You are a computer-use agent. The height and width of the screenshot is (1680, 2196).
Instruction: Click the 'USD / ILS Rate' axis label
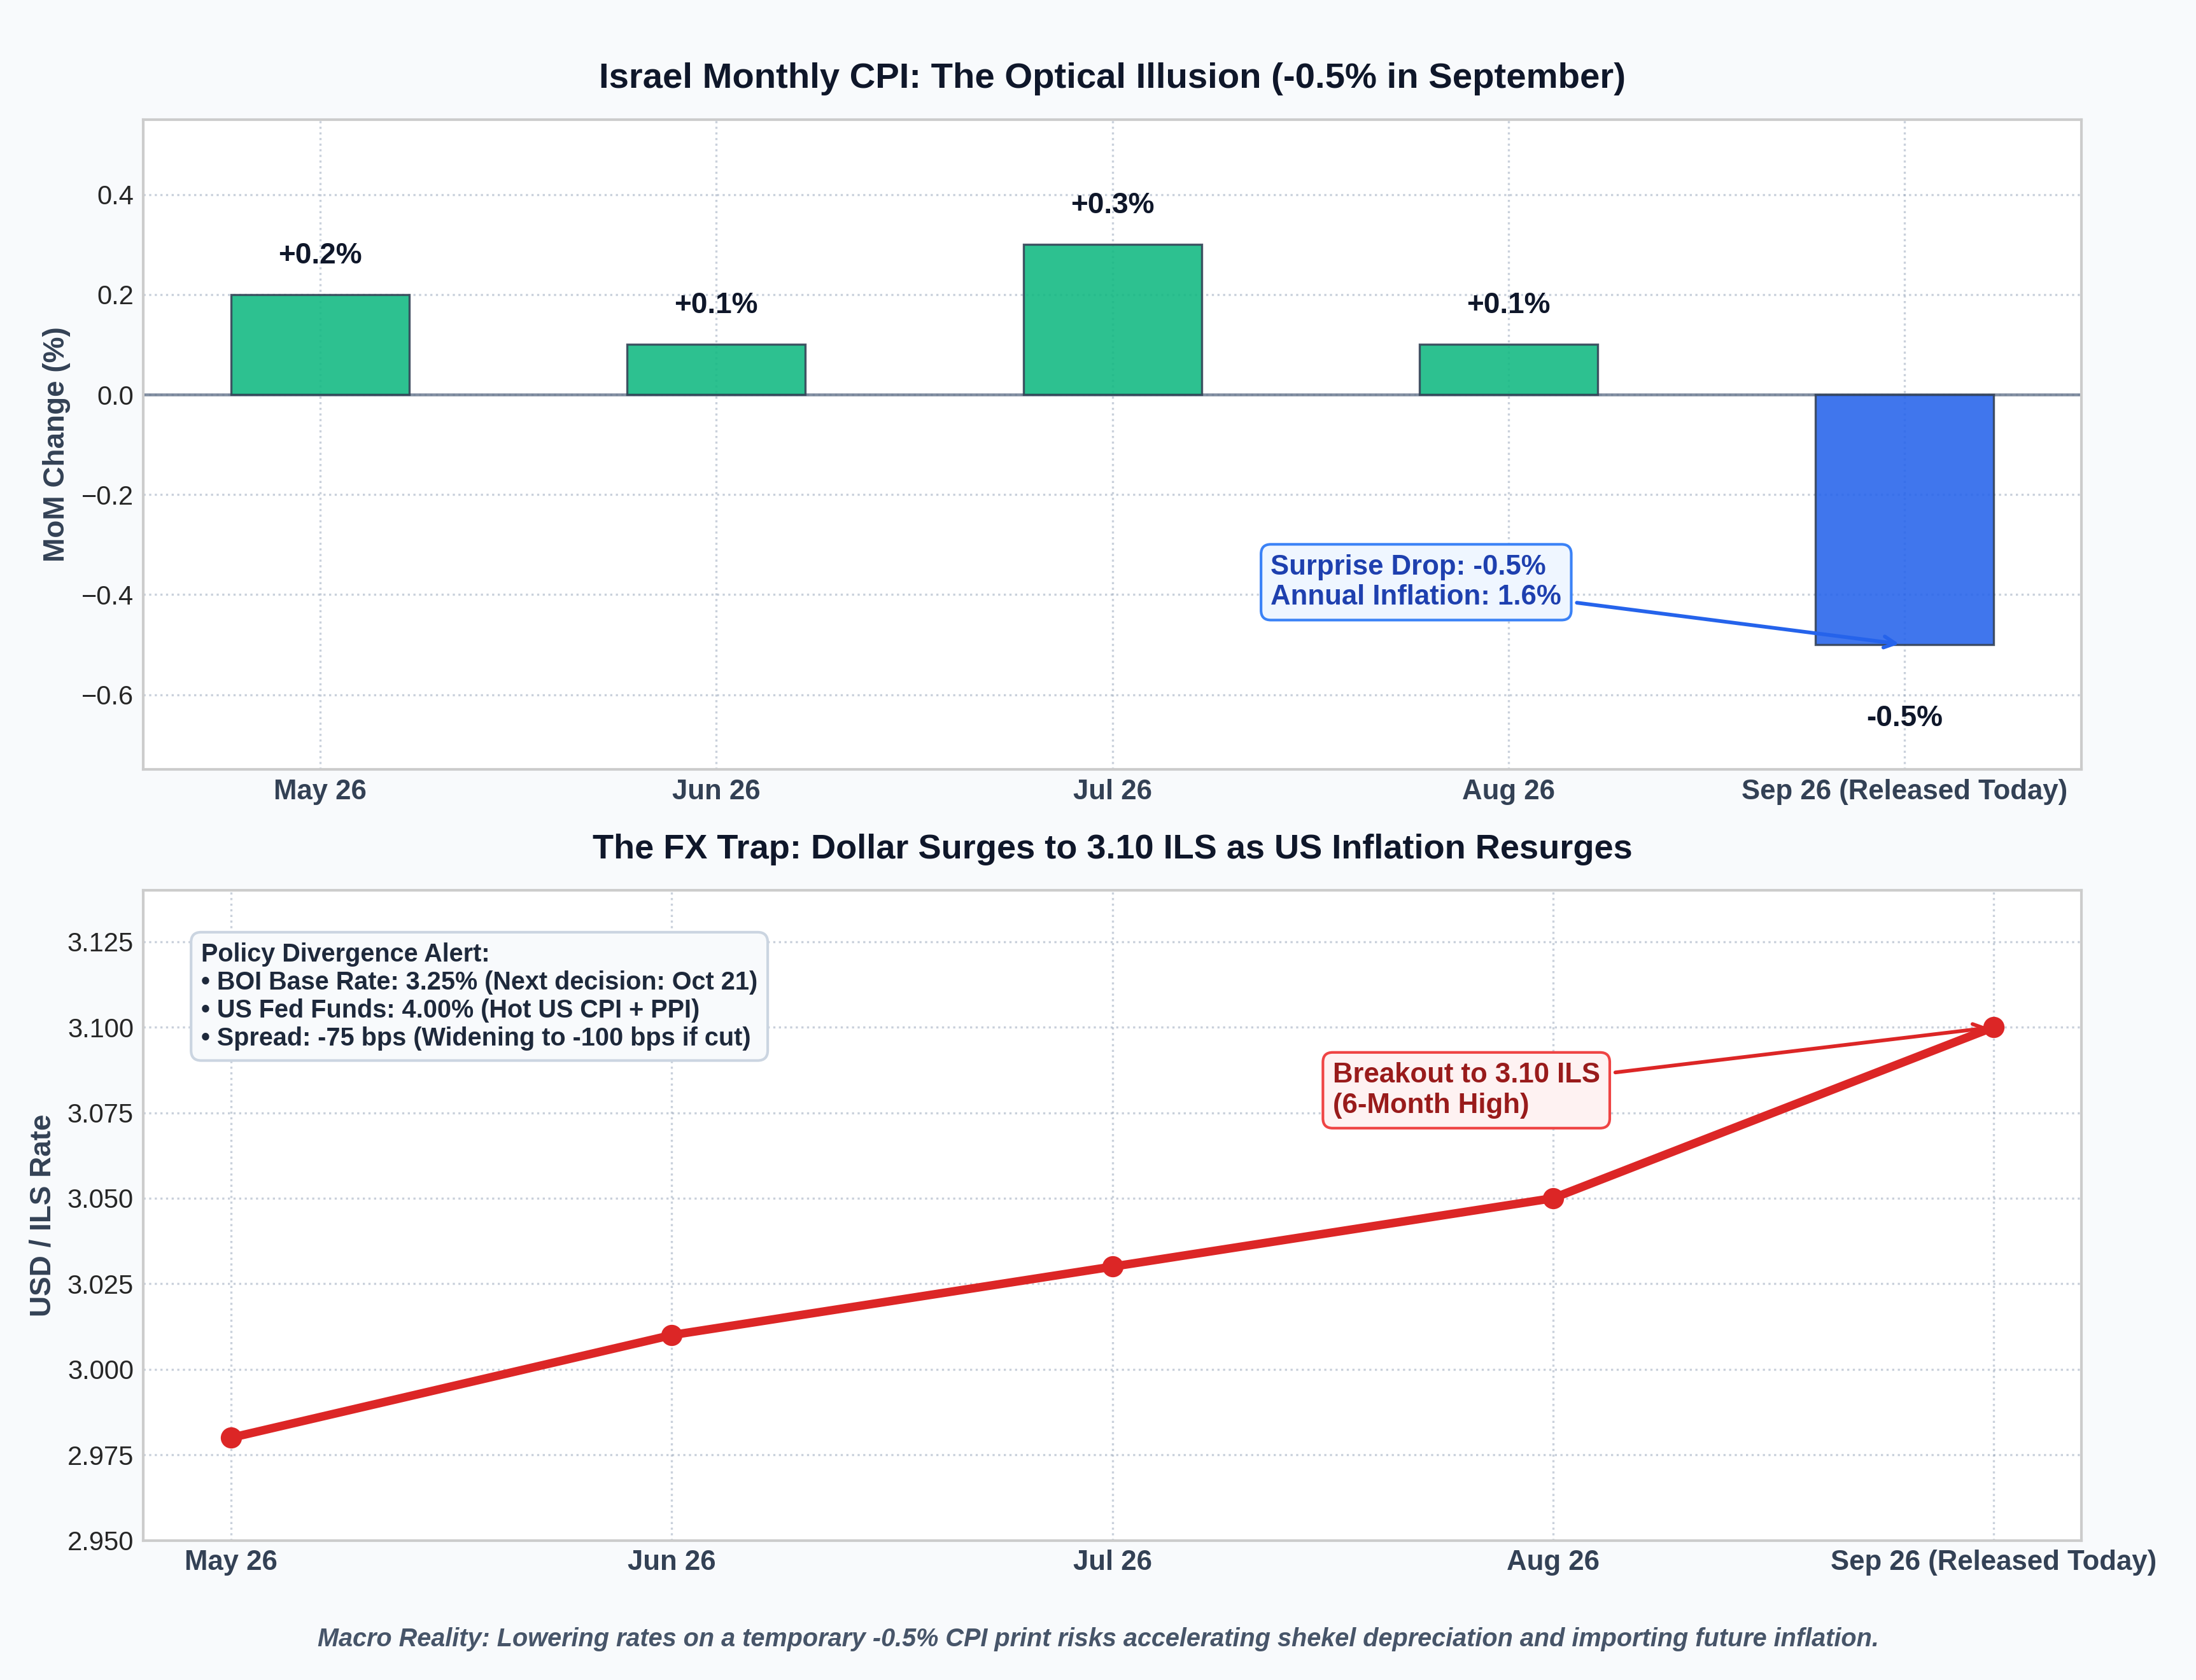coord(40,1216)
